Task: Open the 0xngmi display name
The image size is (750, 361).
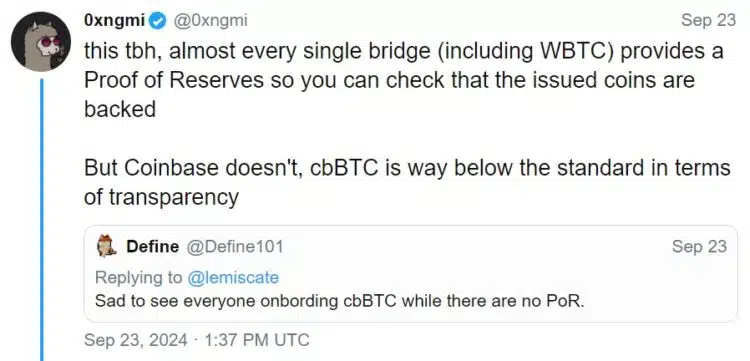Action: pos(115,21)
